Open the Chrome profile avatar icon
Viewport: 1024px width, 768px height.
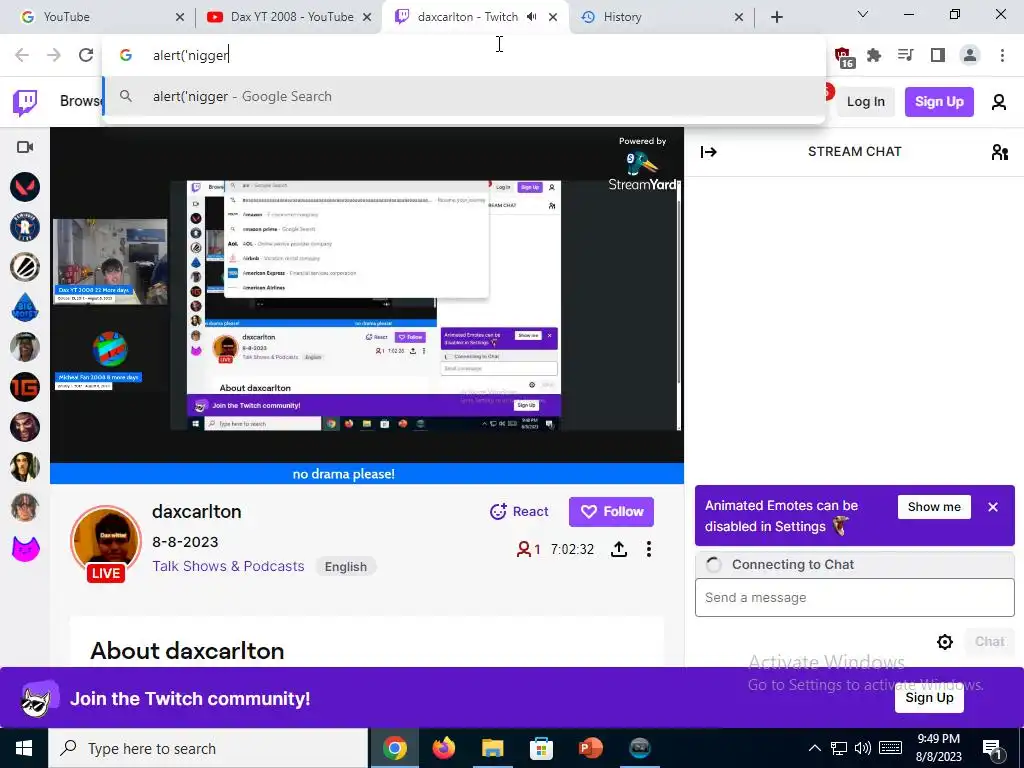970,56
